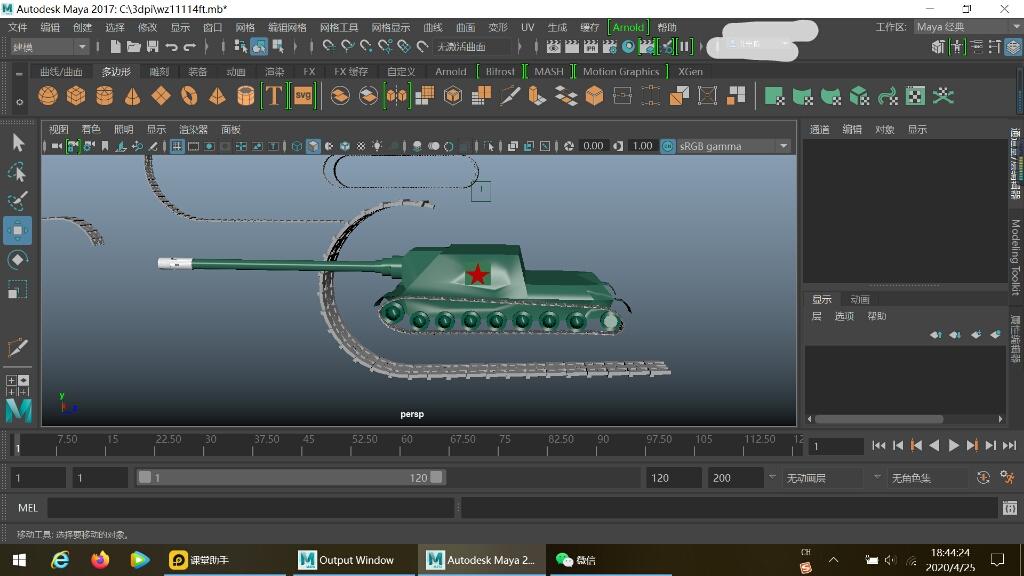Viewport: 1024px width, 576px height.
Task: Switch to the Arnold shelf tab
Action: click(x=450, y=71)
